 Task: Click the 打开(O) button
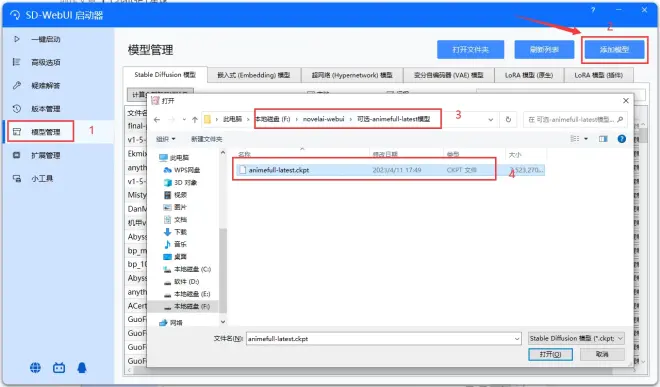(551, 355)
